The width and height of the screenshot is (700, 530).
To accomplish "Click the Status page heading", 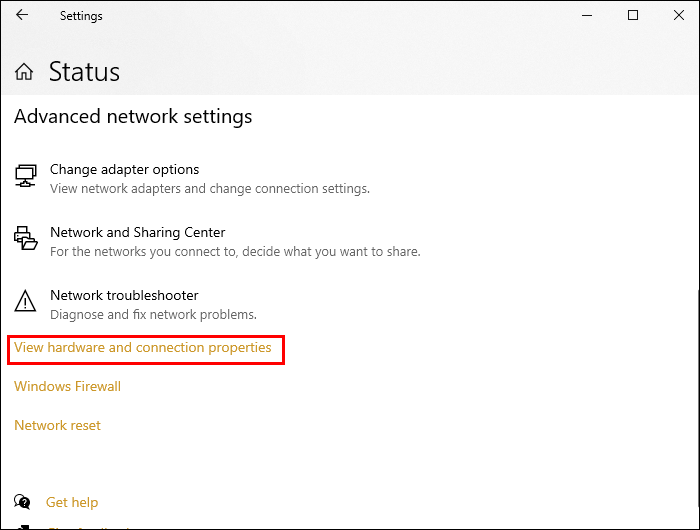I will pyautogui.click(x=84, y=72).
